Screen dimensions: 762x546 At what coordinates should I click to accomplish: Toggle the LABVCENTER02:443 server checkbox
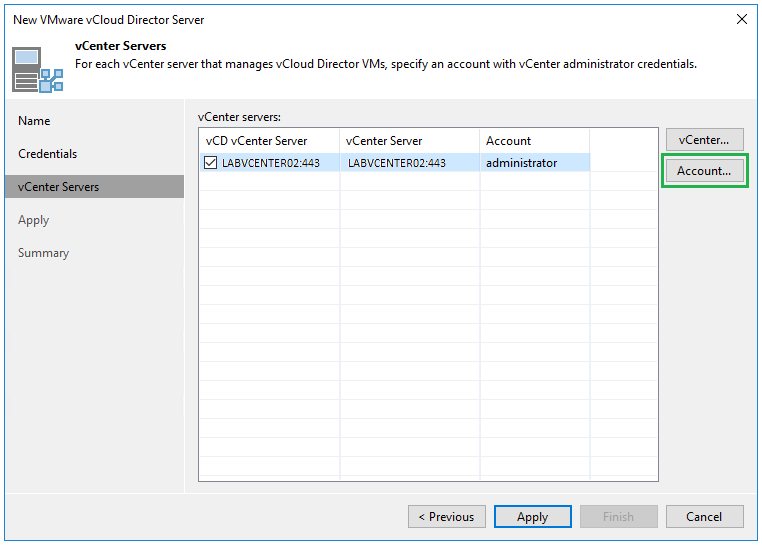212,163
